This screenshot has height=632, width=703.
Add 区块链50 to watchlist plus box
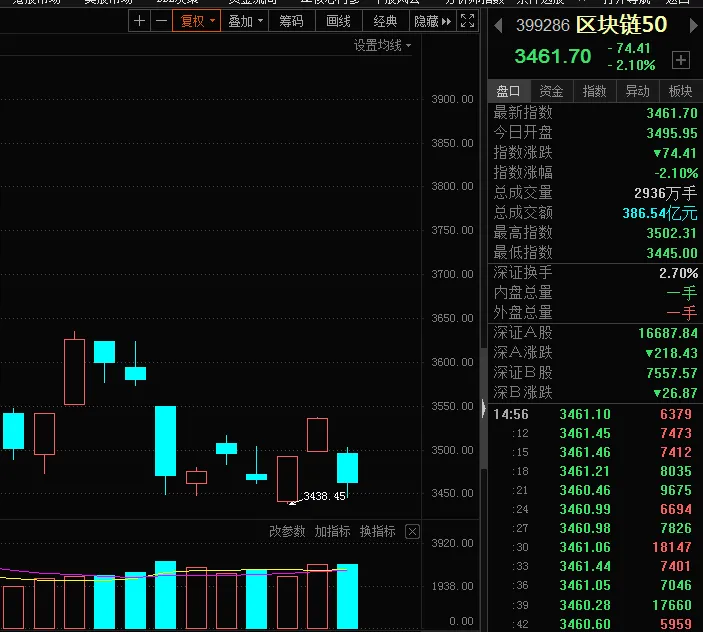pos(681,60)
